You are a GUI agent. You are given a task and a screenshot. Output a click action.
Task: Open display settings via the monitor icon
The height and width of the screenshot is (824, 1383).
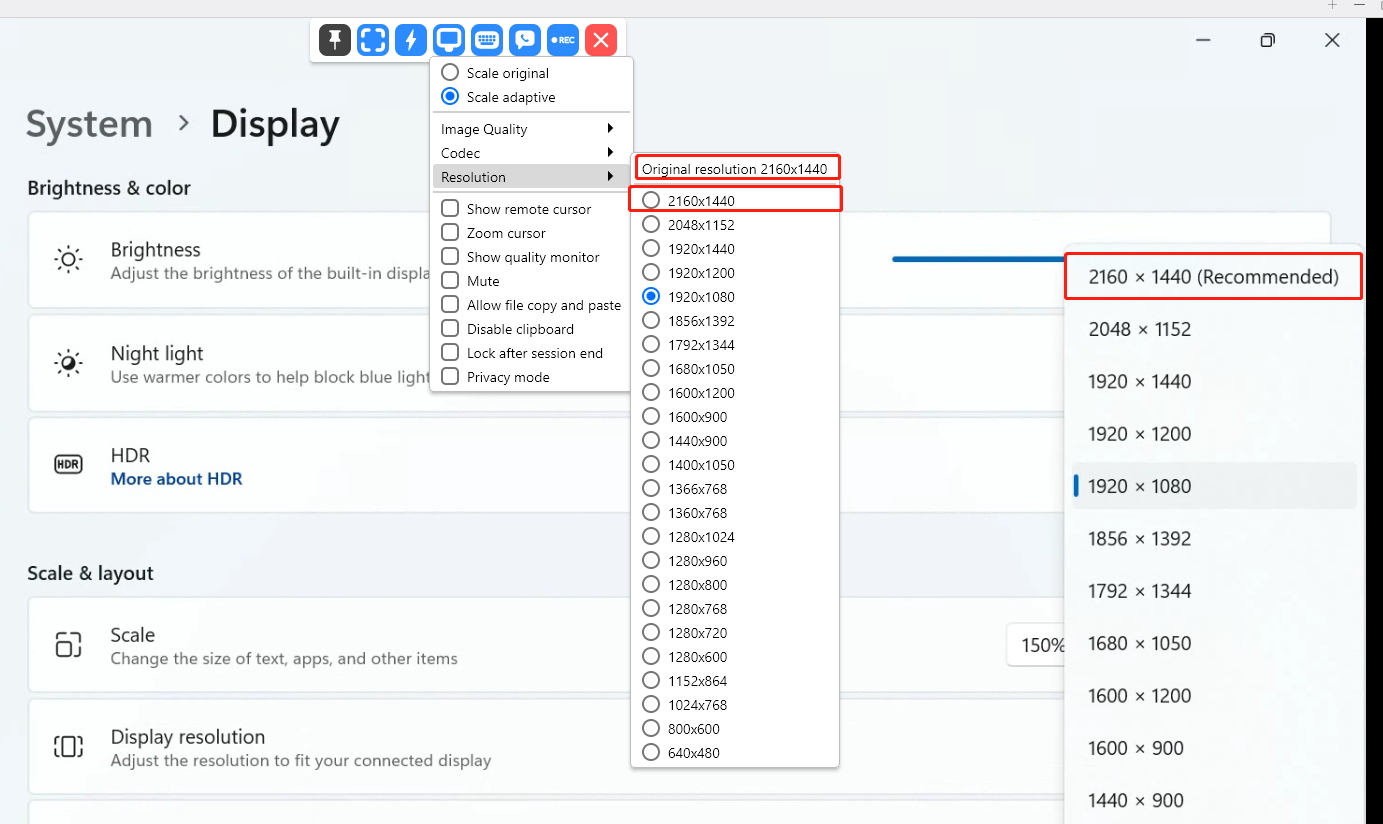[448, 40]
